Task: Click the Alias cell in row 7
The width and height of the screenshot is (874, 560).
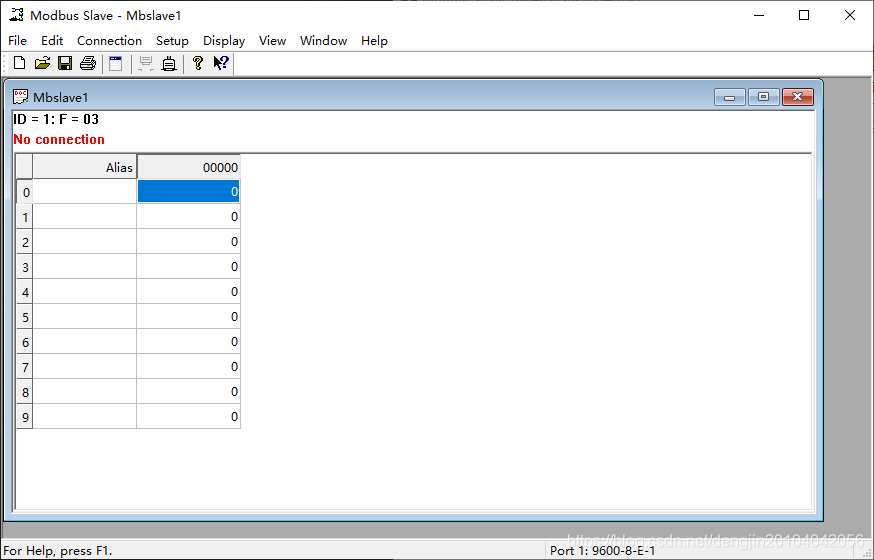Action: coord(85,367)
